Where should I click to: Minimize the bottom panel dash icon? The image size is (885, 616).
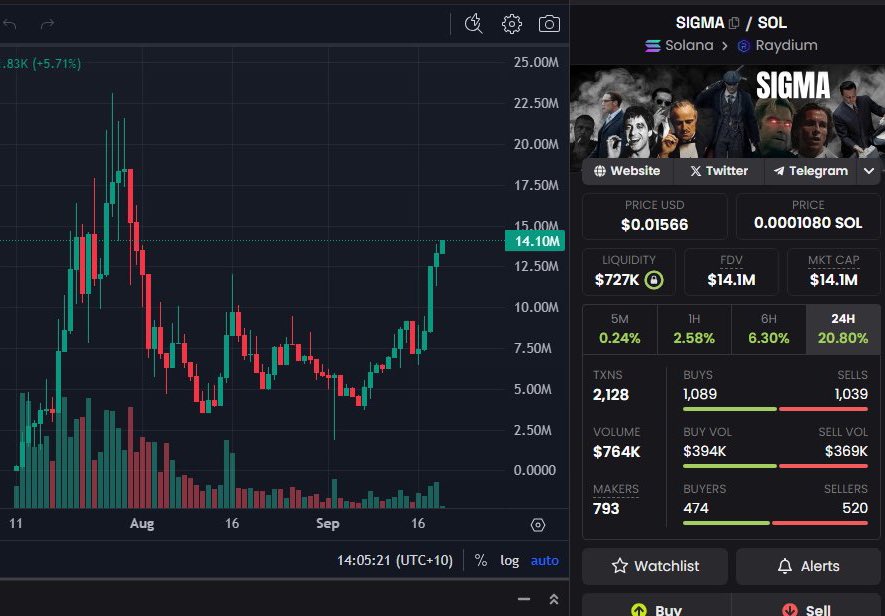[524, 599]
